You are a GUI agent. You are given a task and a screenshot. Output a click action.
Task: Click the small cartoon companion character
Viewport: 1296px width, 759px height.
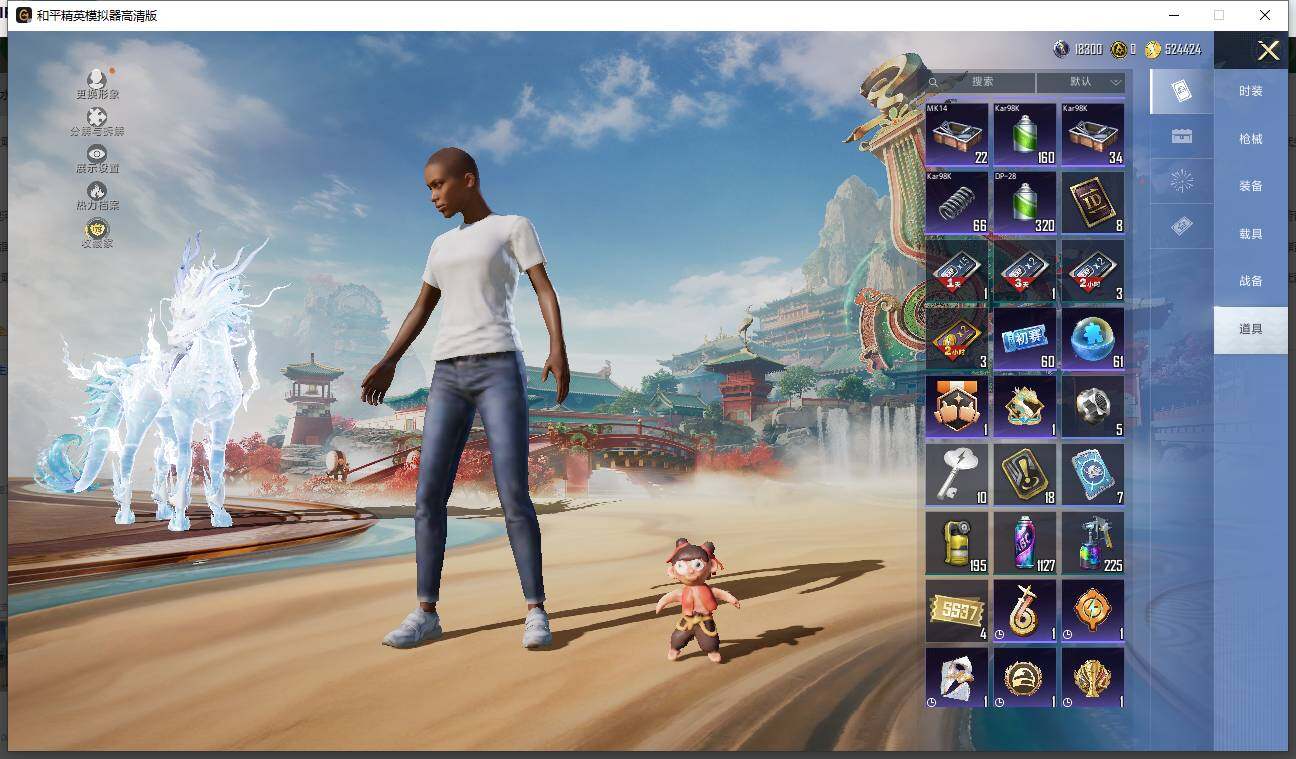point(699,599)
